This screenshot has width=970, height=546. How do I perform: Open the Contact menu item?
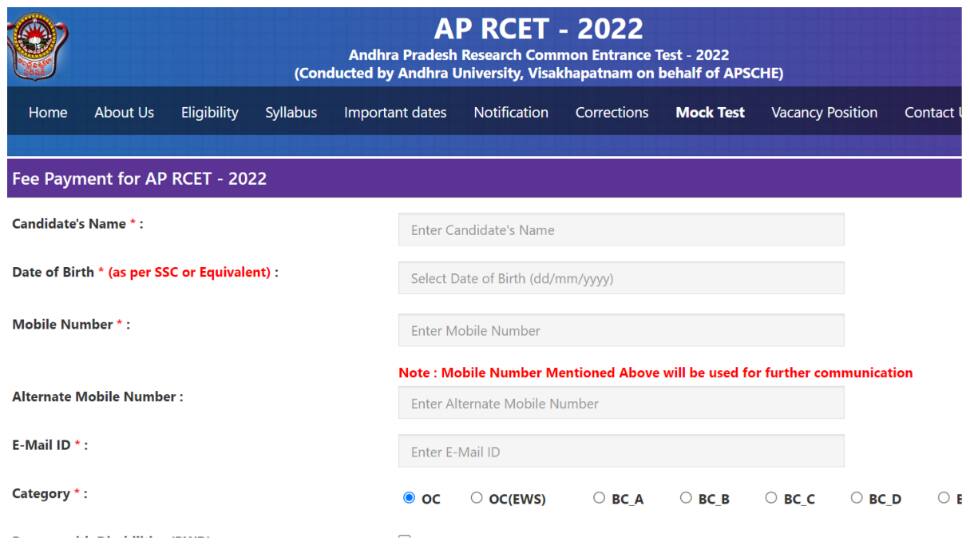(x=933, y=113)
